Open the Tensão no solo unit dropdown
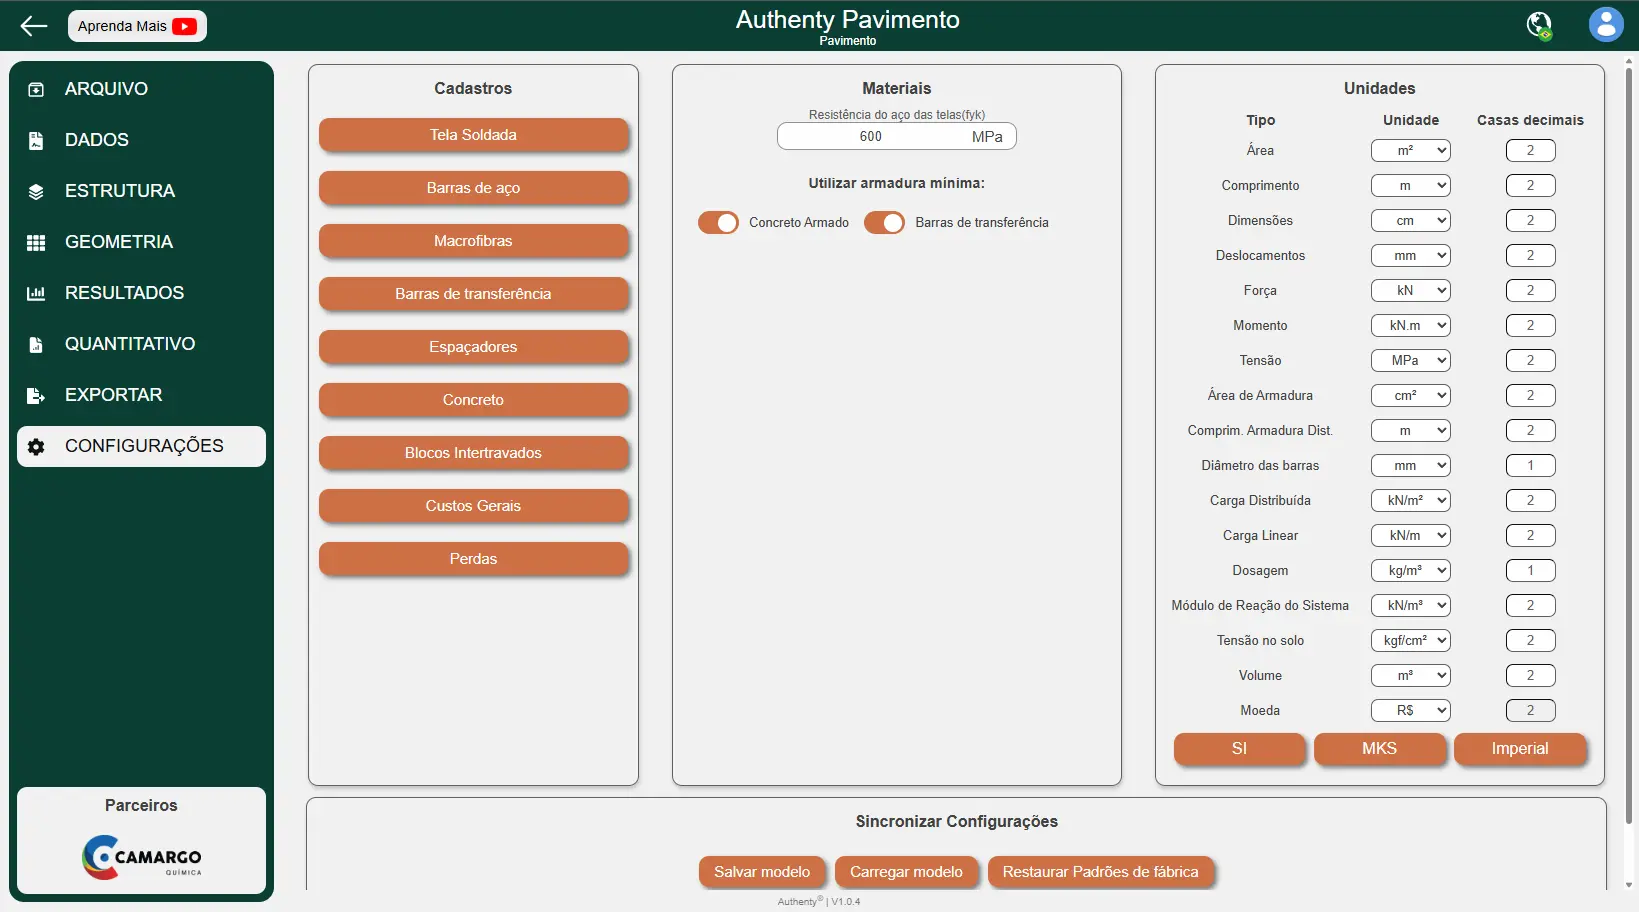This screenshot has height=912, width=1639. pos(1411,640)
